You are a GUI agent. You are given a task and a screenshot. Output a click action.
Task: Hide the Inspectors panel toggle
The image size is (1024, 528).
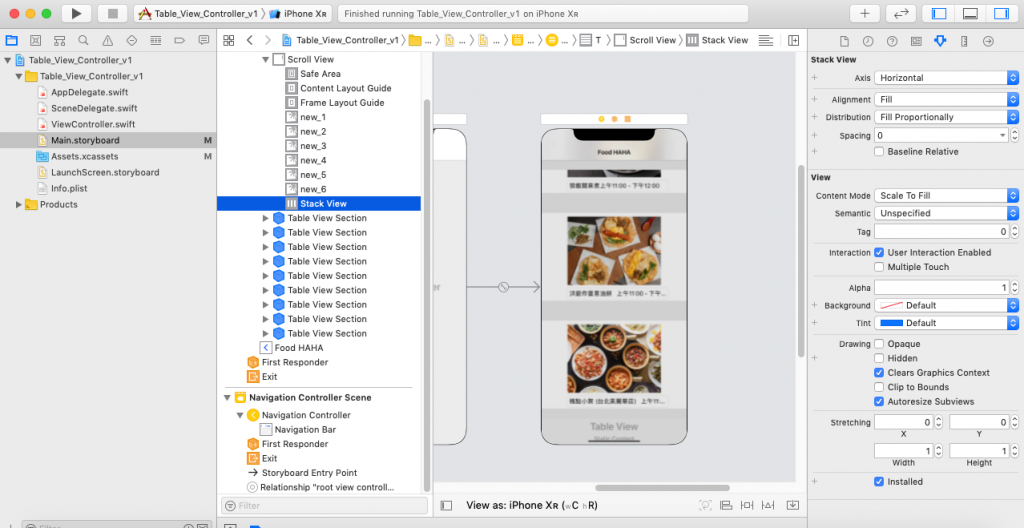tap(1001, 14)
